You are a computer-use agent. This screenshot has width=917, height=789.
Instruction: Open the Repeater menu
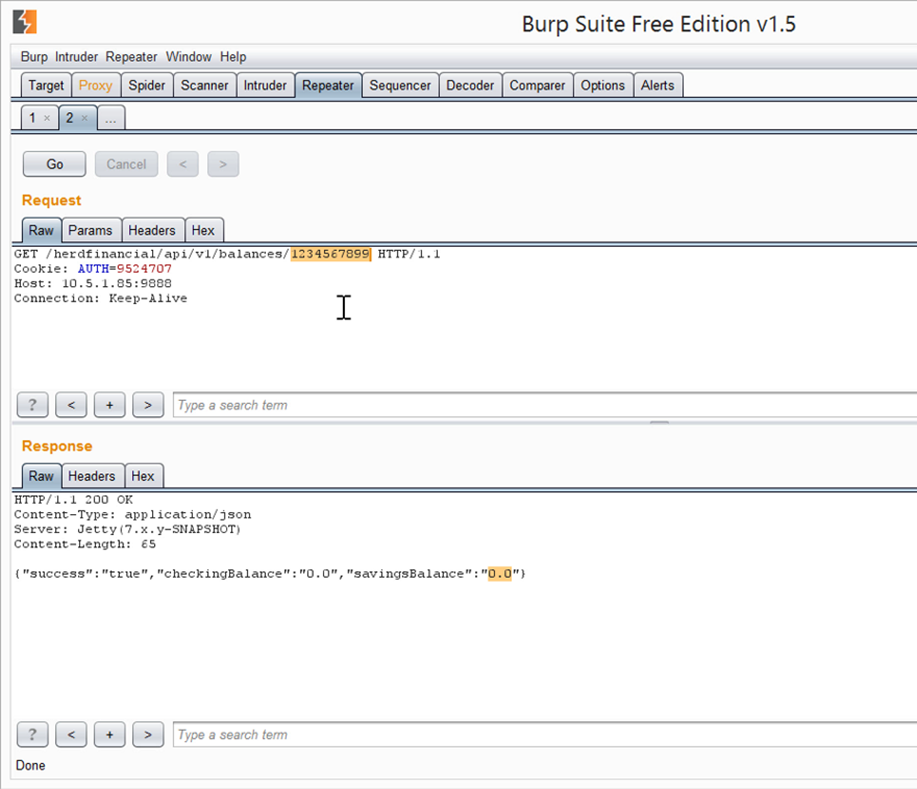[131, 57]
